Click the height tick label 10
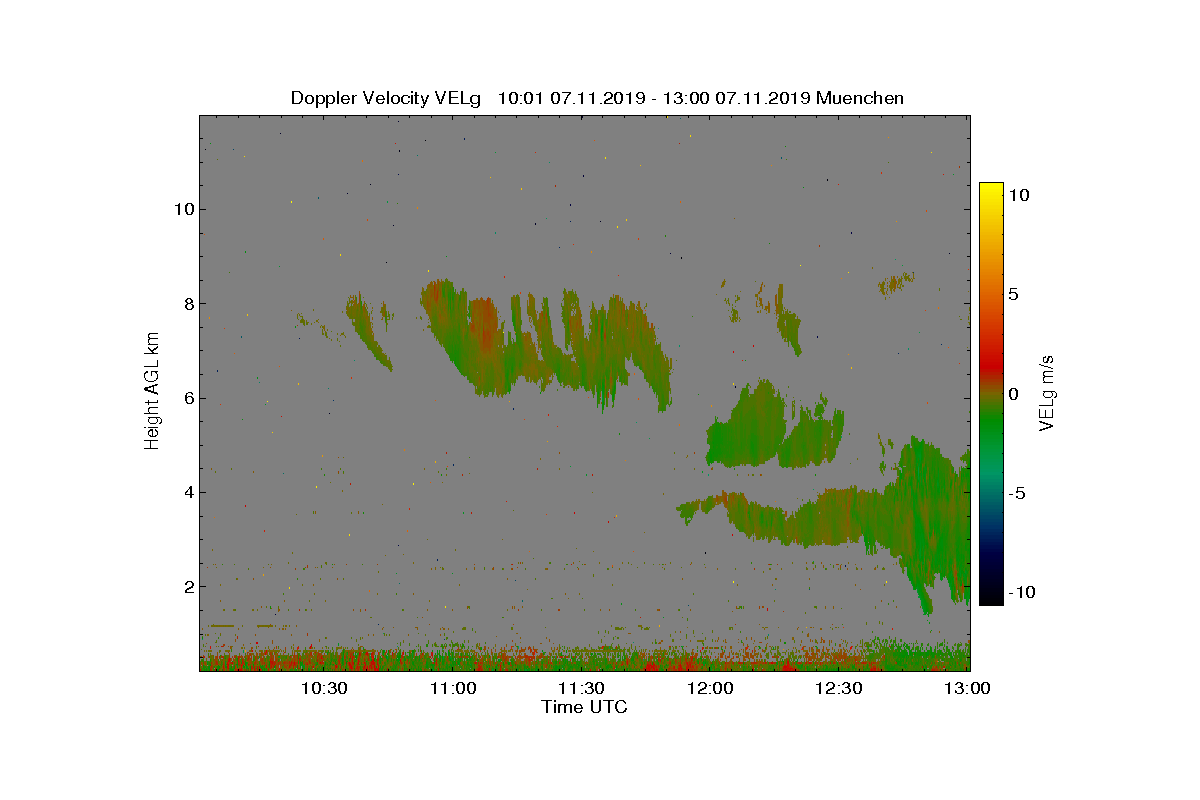The width and height of the screenshot is (1200, 800). (182, 209)
